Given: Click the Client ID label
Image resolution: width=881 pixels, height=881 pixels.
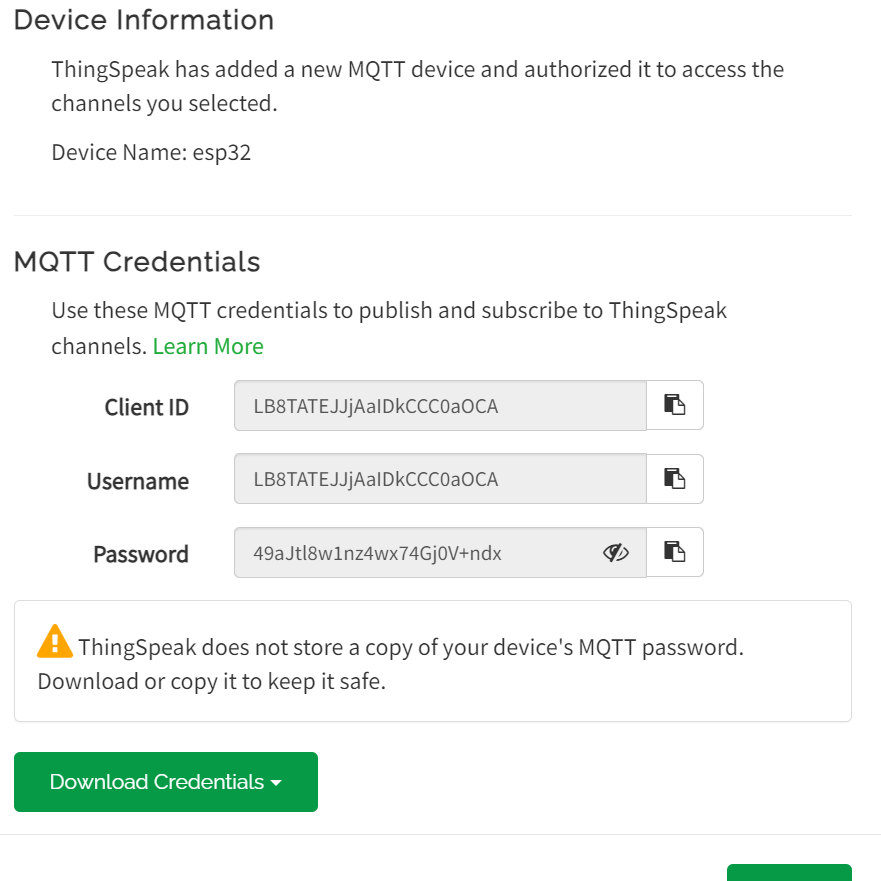Looking at the screenshot, I should [x=146, y=407].
